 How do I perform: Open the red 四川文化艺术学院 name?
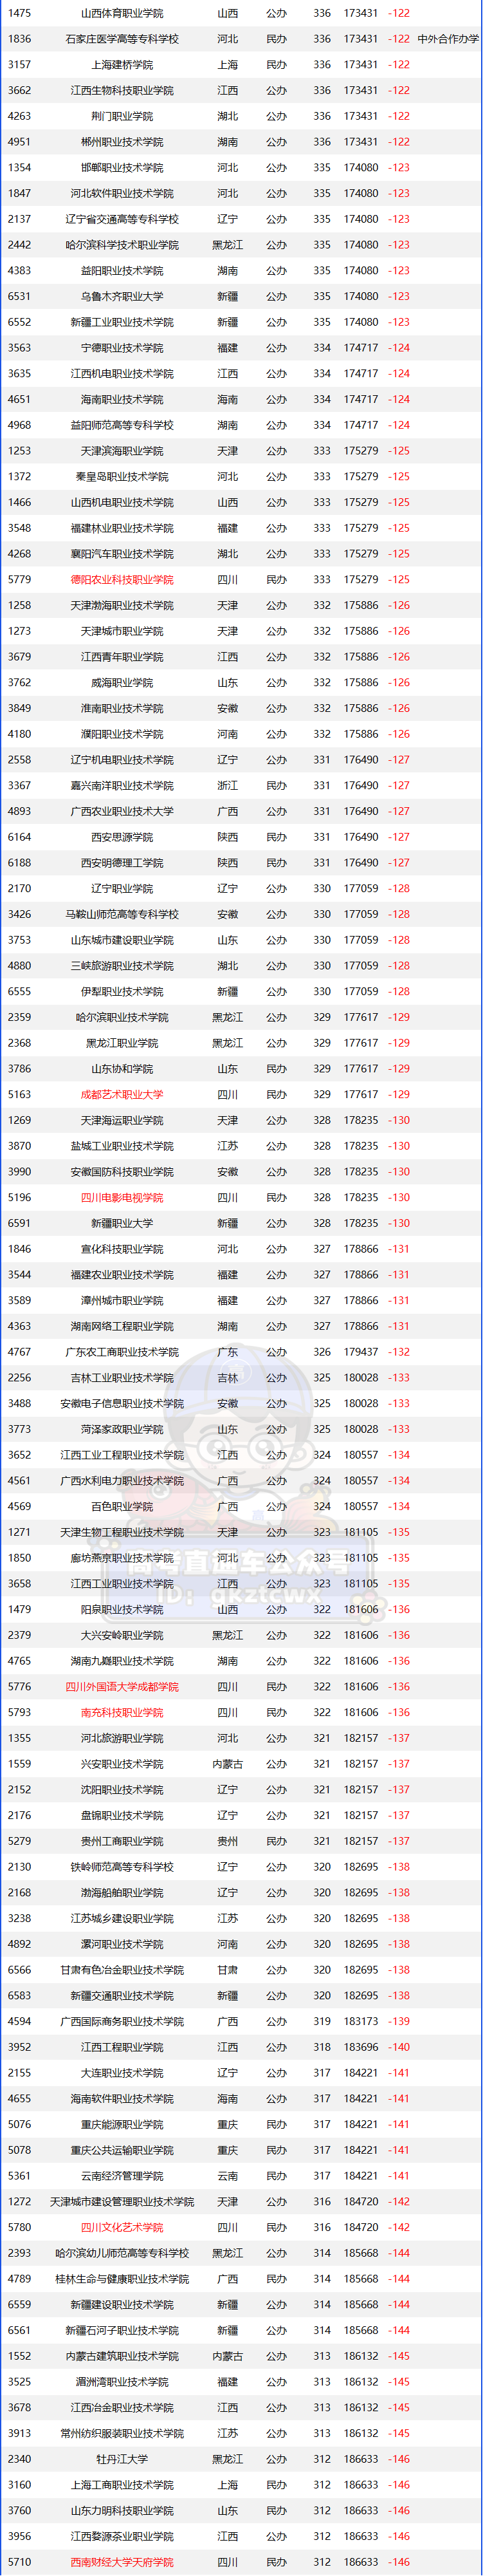pyautogui.click(x=122, y=2228)
